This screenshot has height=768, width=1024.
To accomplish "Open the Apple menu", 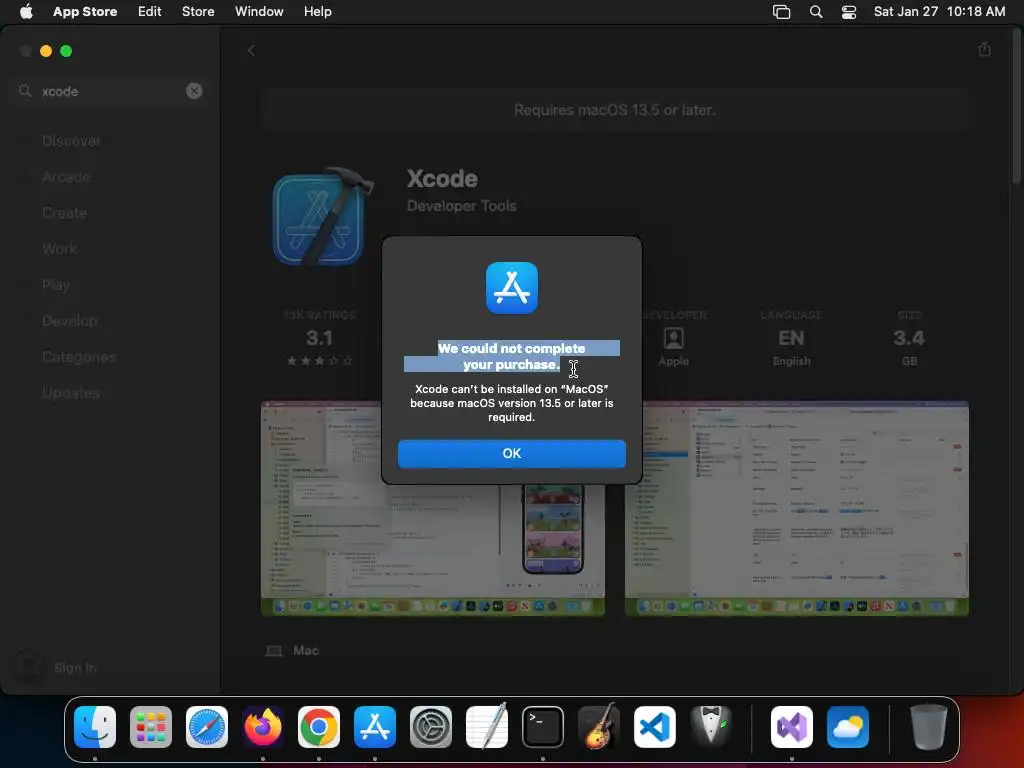I will coord(26,11).
